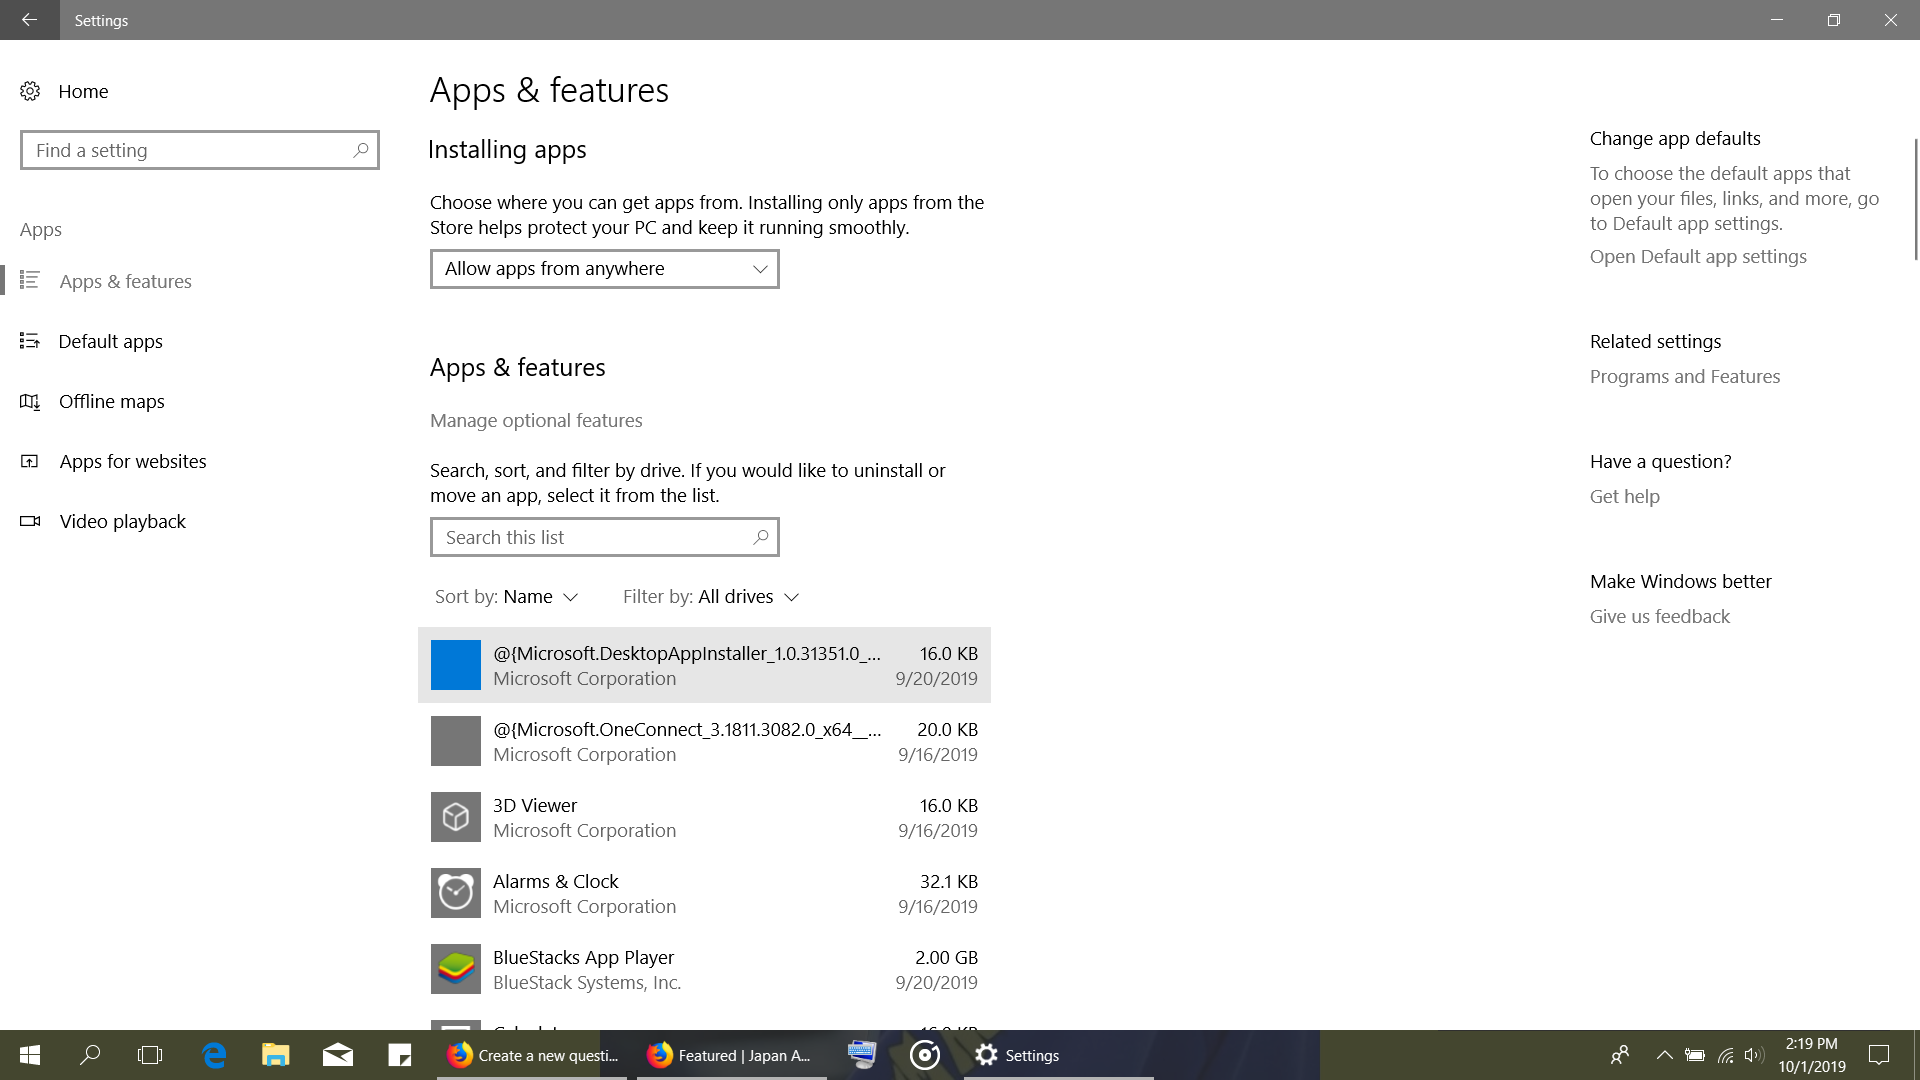The image size is (1920, 1080).
Task: Click Manage optional features link
Action: point(536,420)
